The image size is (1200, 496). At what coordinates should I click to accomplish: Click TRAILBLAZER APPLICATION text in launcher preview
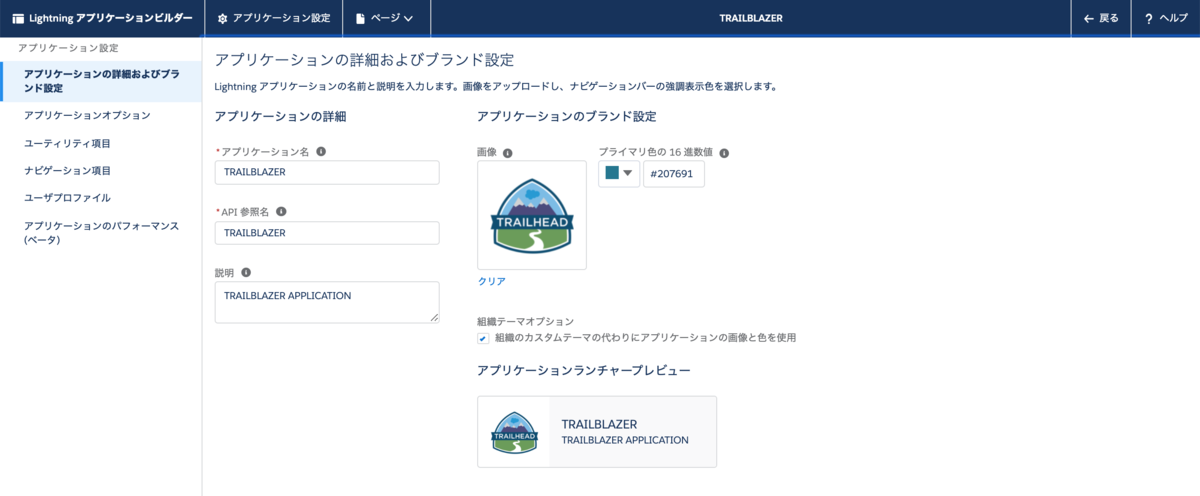click(x=625, y=440)
